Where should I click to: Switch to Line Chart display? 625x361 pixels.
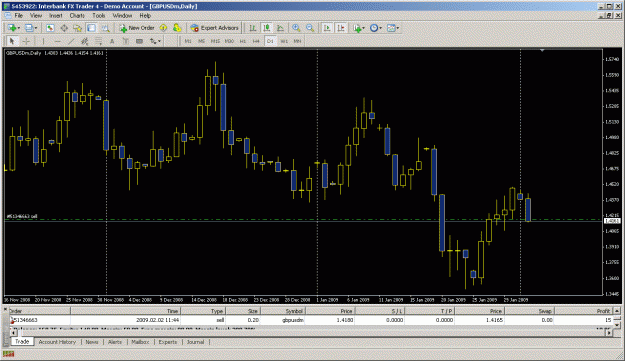pos(281,28)
